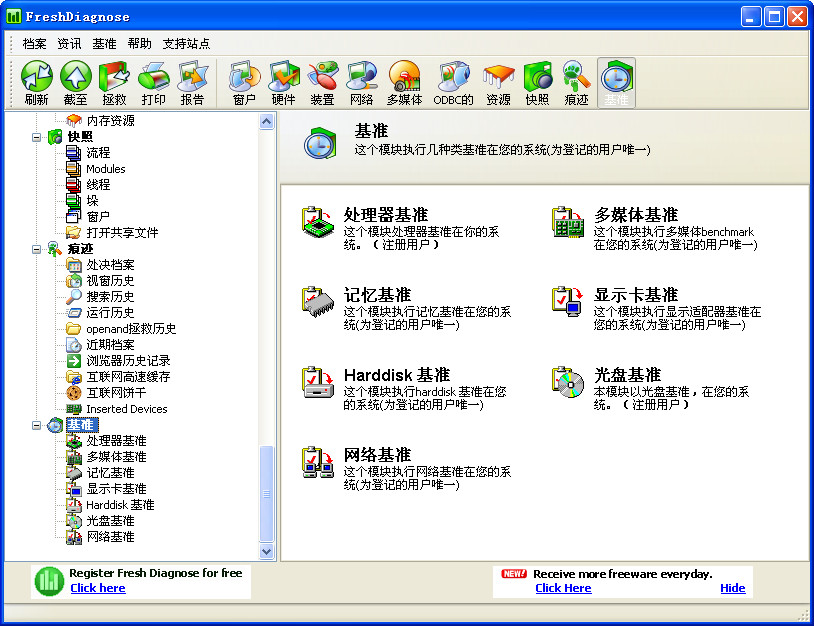Image resolution: width=814 pixels, height=626 pixels.
Task: Select 浏览器历史记录 in the tree
Action: 128,361
